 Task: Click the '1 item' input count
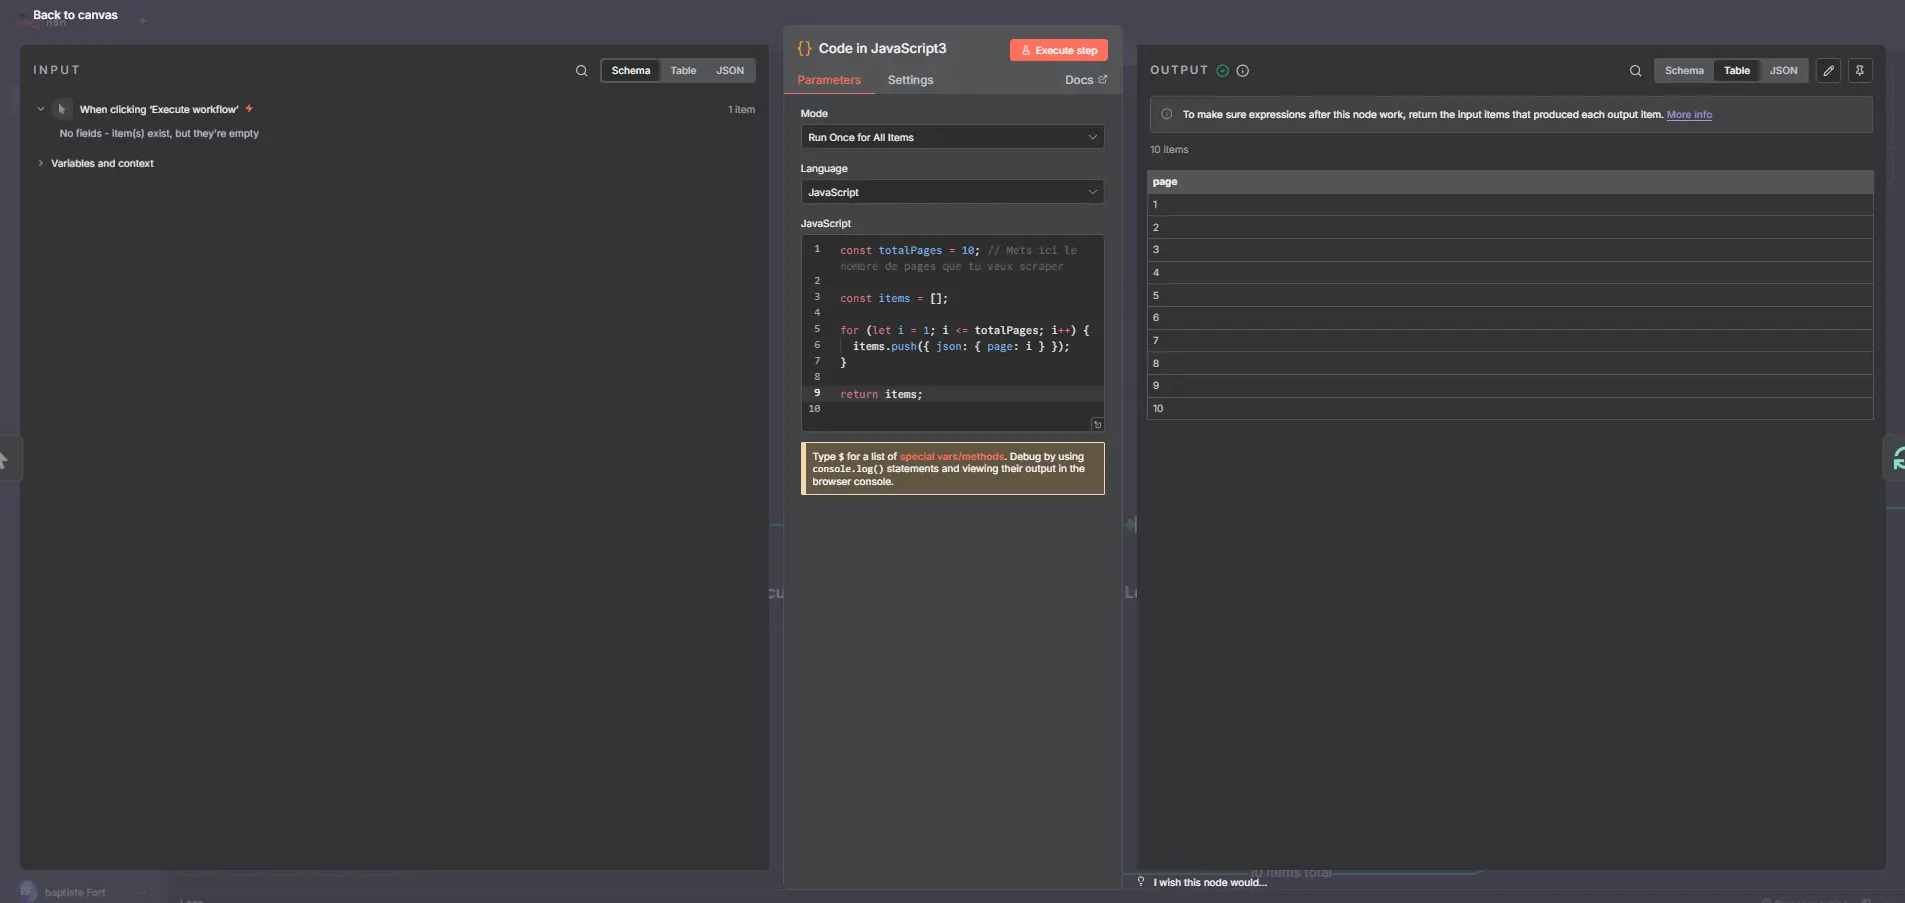point(741,110)
